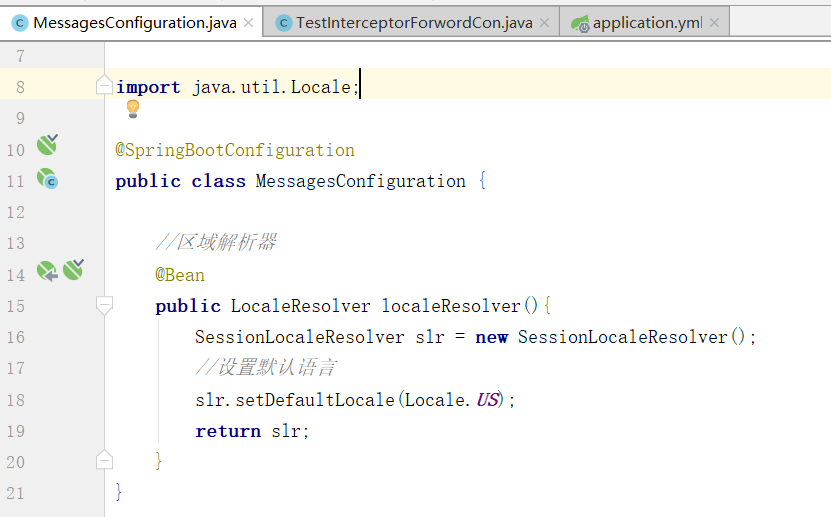Close the application.yml tab
Viewport: 831px width, 517px height.
pyautogui.click(x=714, y=23)
